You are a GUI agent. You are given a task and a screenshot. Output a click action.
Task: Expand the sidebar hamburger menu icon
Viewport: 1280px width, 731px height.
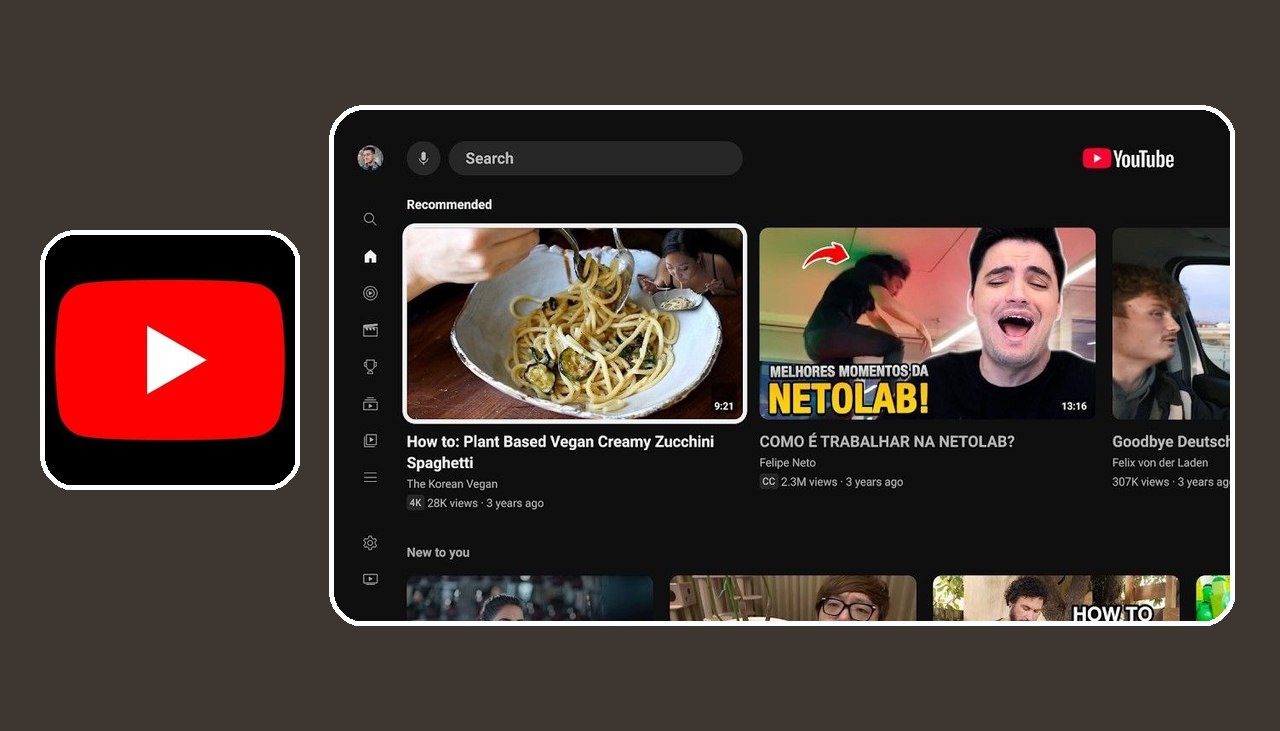click(370, 477)
